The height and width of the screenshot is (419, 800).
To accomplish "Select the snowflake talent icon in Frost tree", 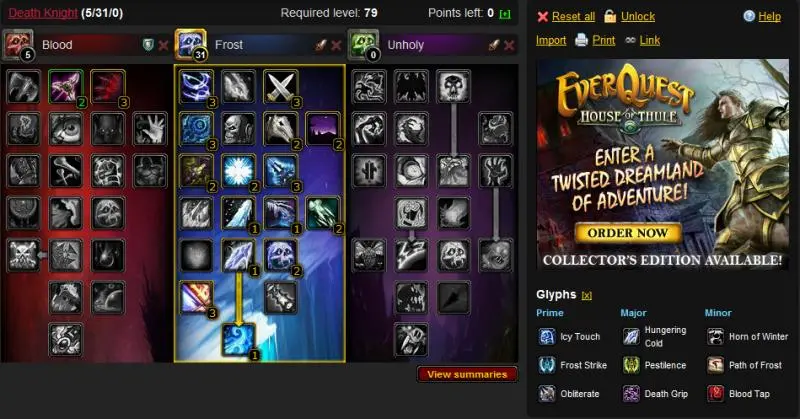I will pyautogui.click(x=238, y=171).
